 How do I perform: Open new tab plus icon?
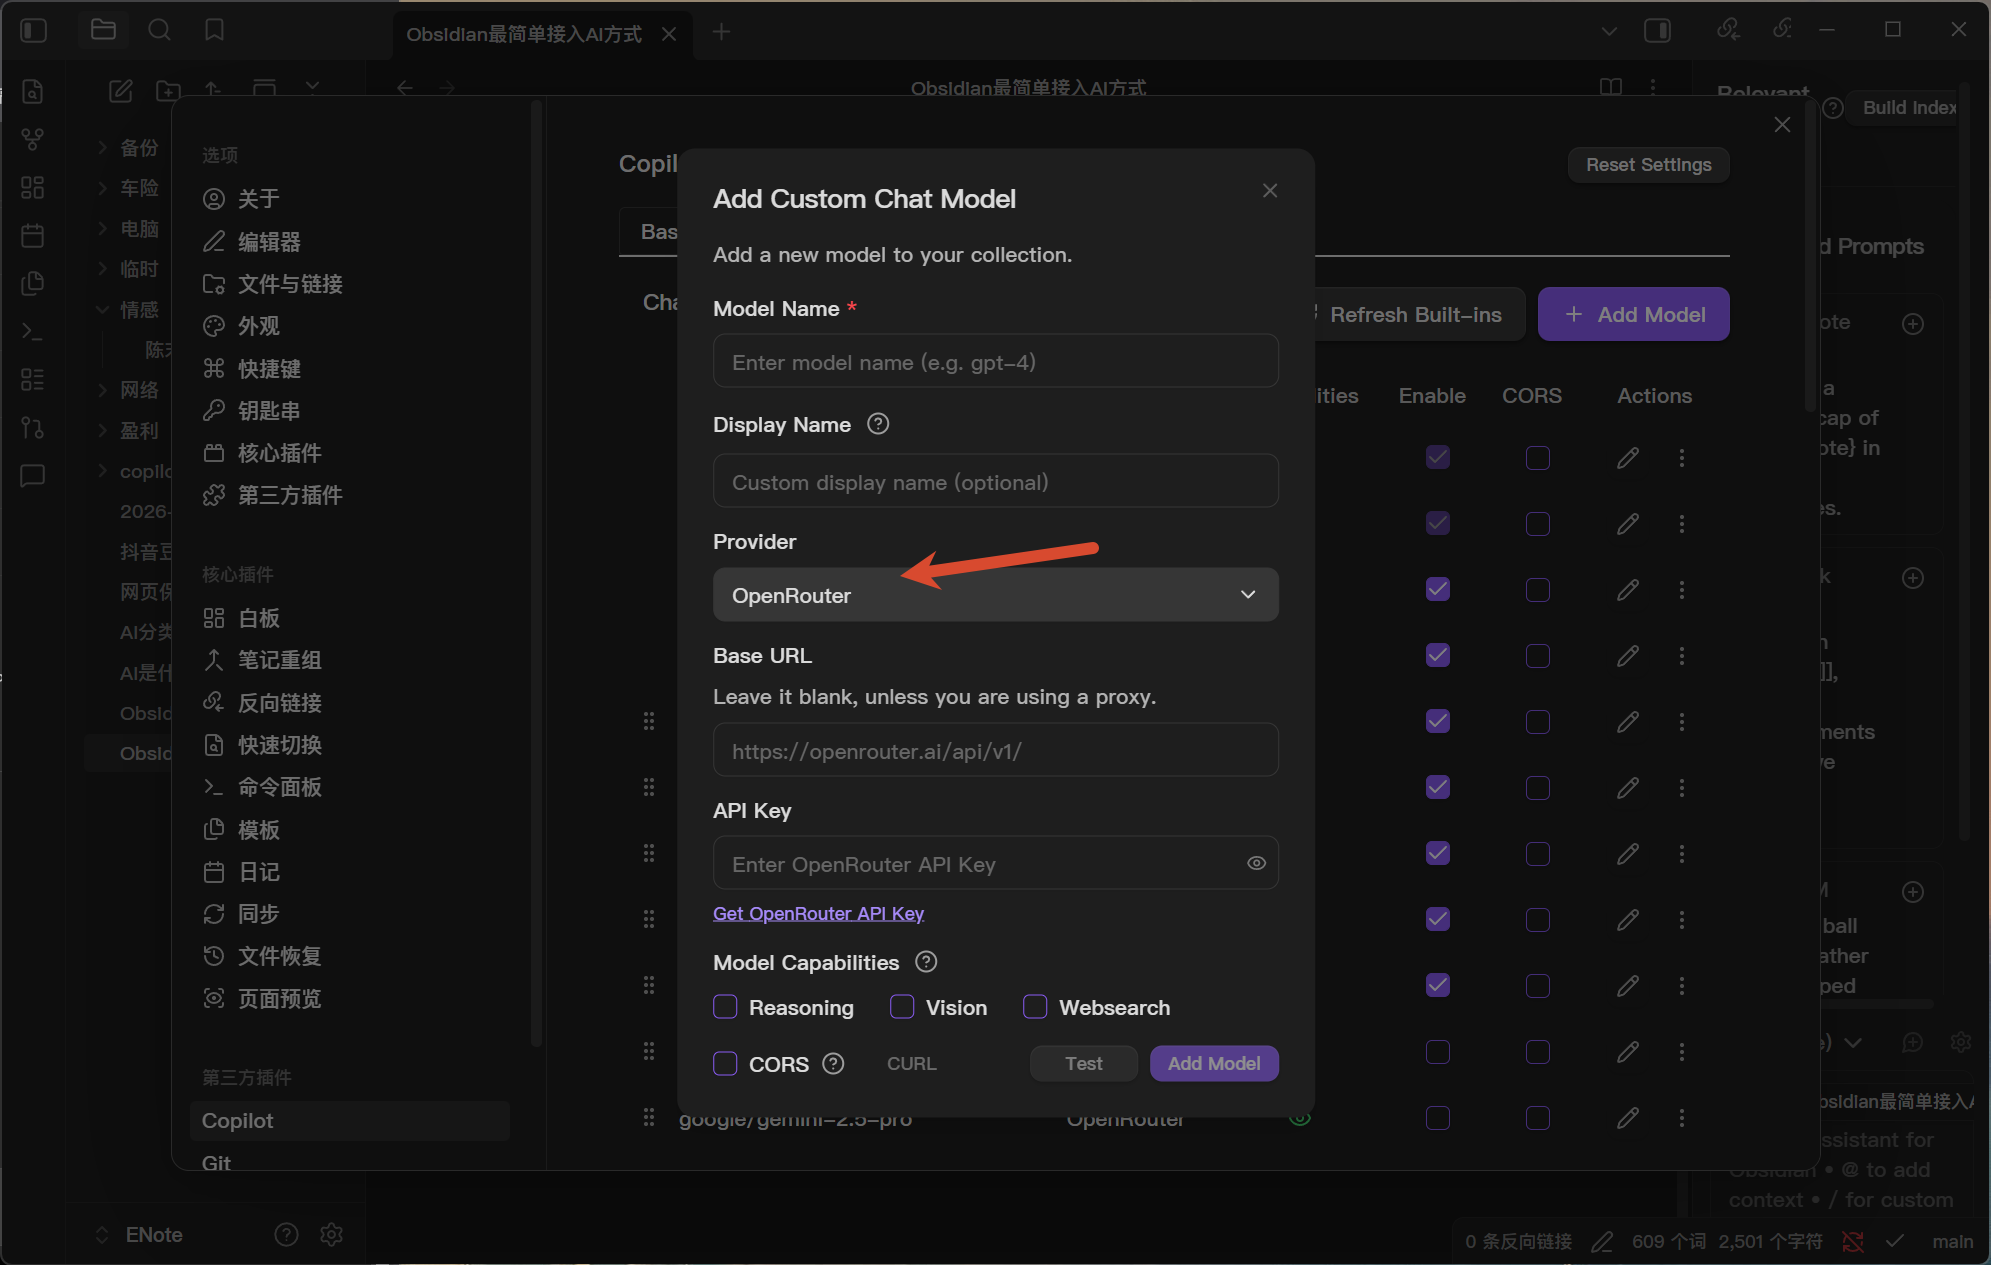pyautogui.click(x=721, y=32)
